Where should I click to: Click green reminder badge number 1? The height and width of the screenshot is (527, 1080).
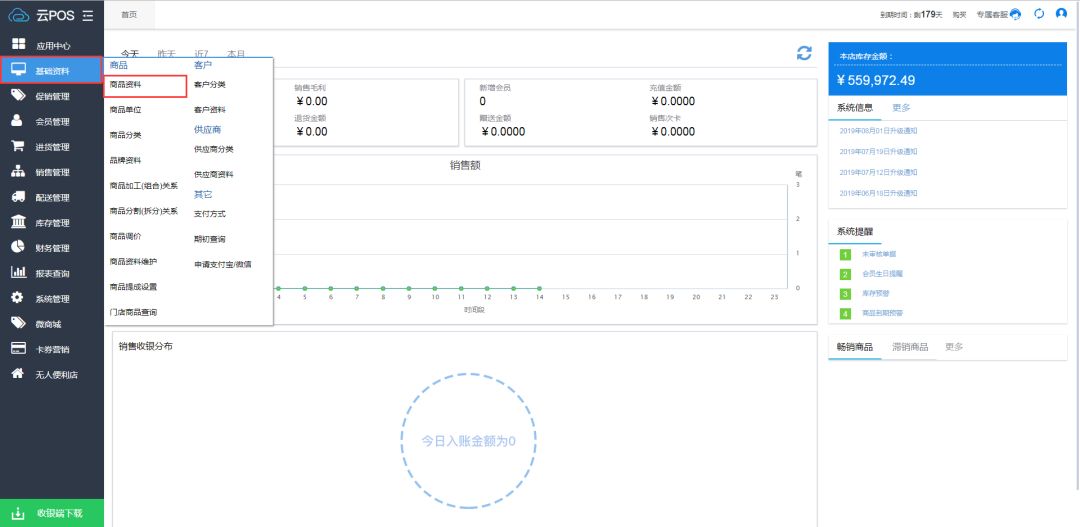[x=845, y=254]
